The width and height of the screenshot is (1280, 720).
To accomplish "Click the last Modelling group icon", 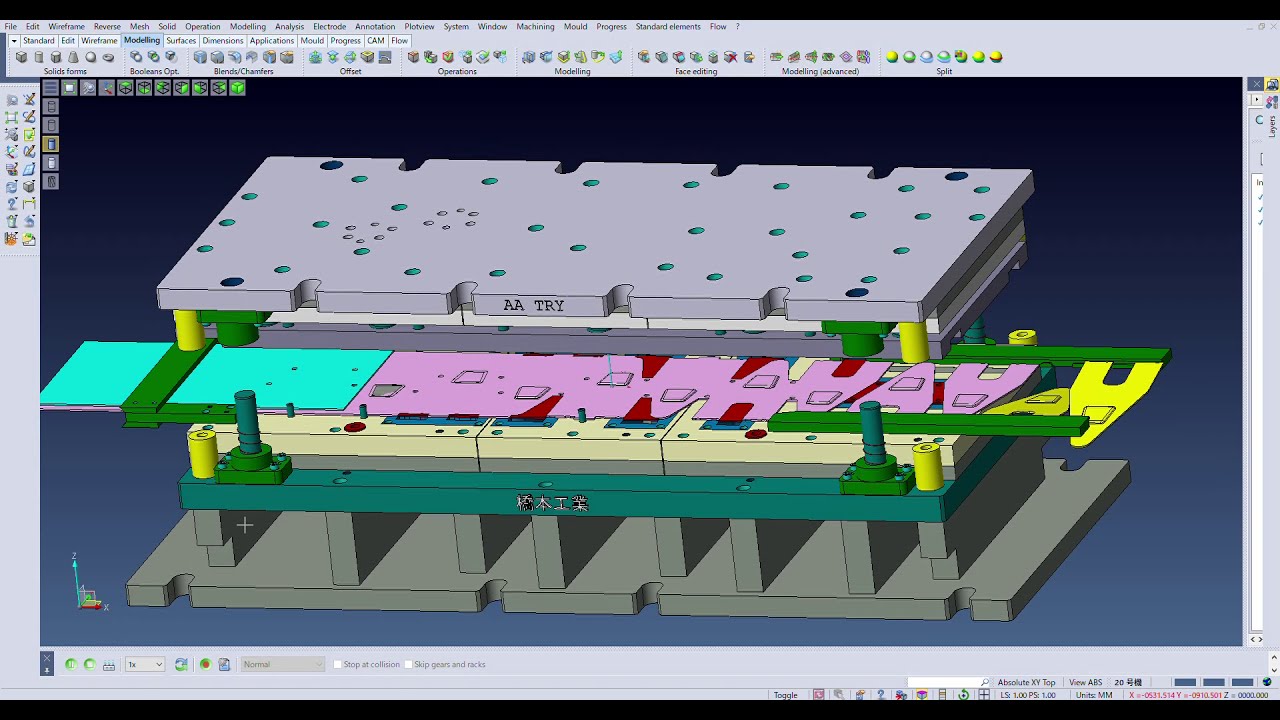I will [616, 57].
